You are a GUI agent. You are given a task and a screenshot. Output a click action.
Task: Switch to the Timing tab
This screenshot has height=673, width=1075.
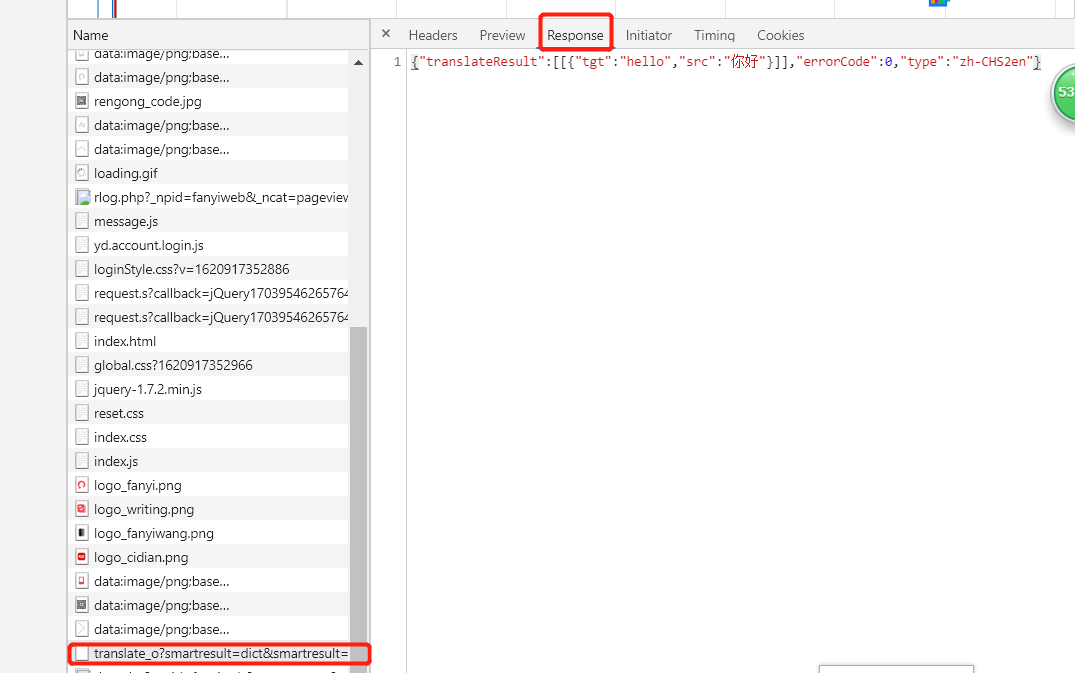tap(714, 35)
